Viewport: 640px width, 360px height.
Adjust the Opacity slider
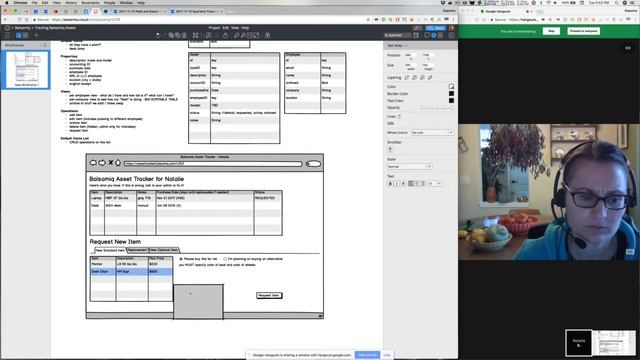pyautogui.click(x=437, y=107)
